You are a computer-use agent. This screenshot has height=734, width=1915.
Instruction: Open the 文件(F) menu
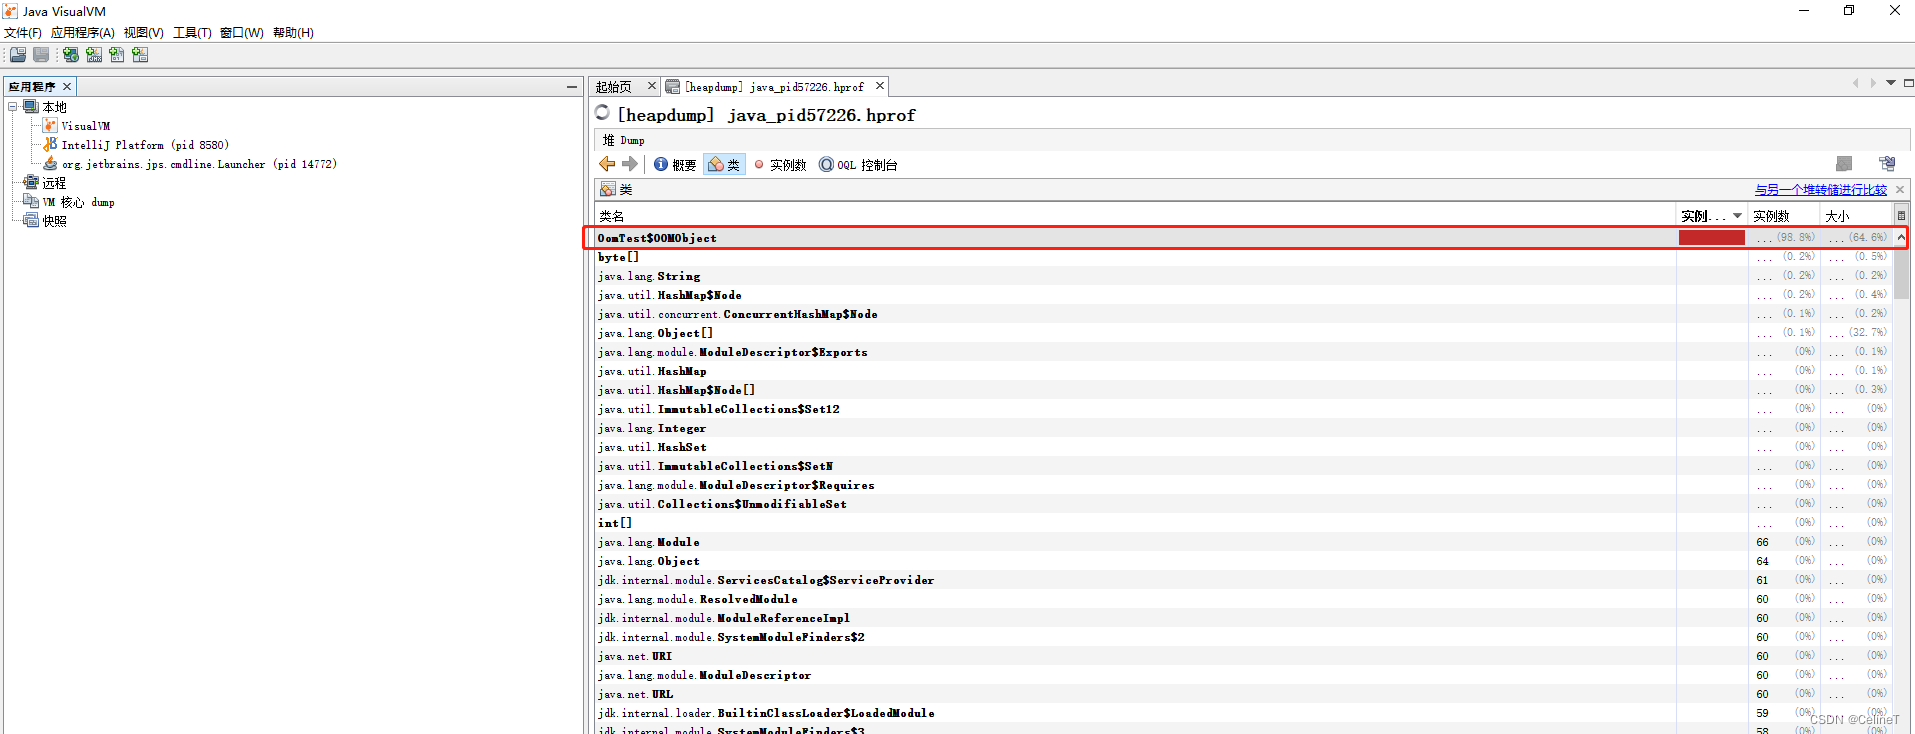tap(23, 33)
